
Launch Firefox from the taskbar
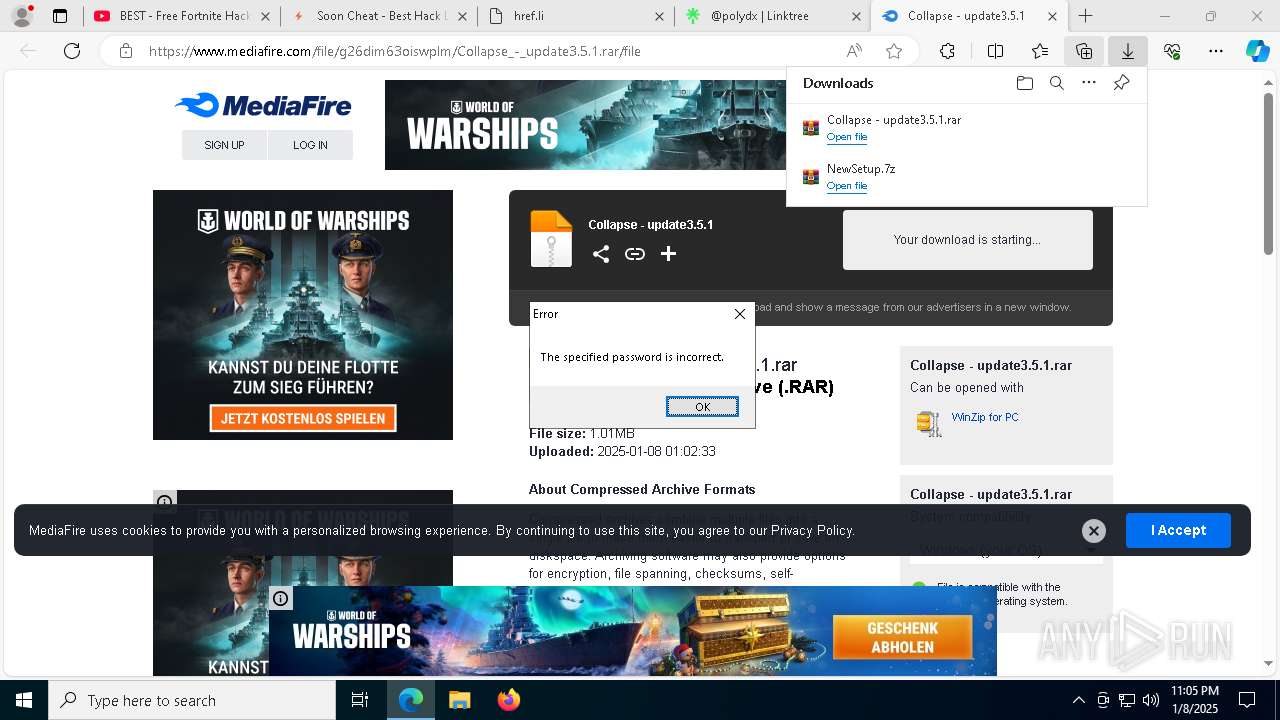pos(509,700)
